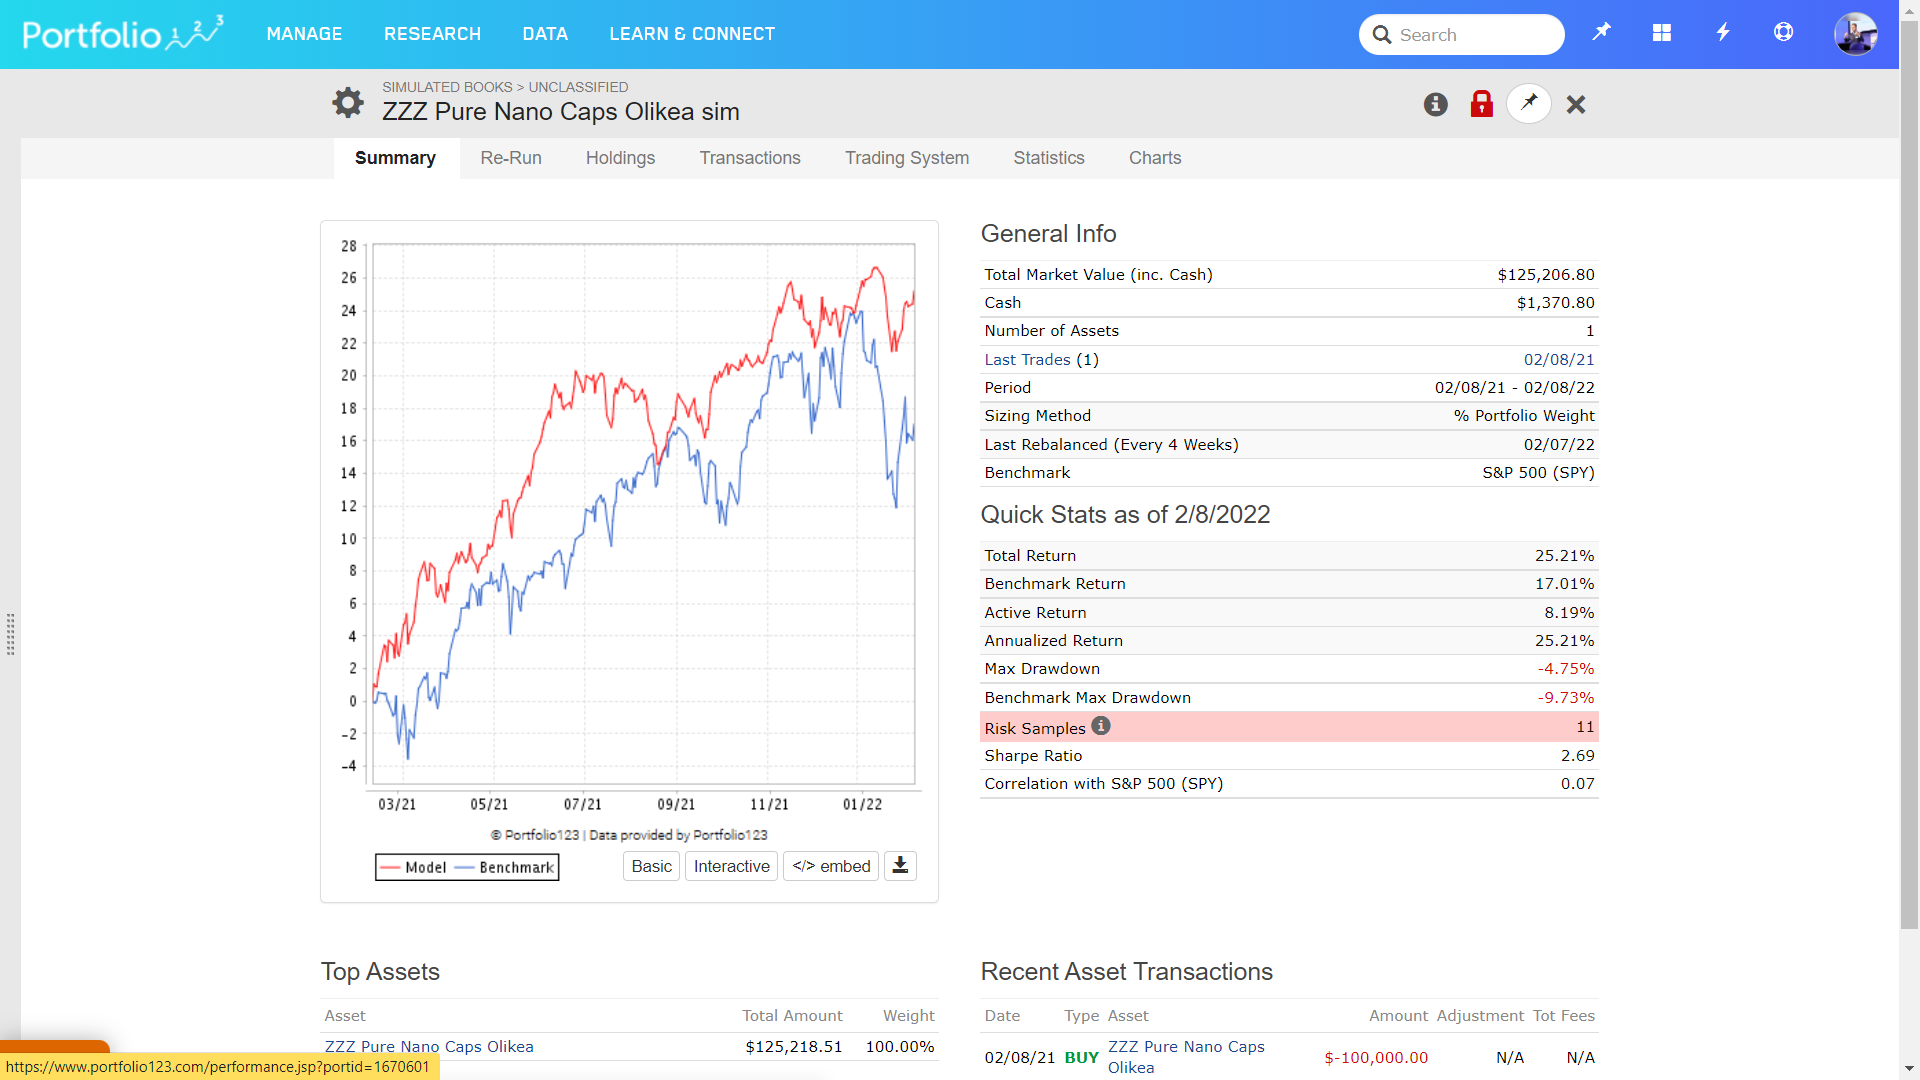
Task: Pin this book with the round pin button
Action: [x=1528, y=103]
